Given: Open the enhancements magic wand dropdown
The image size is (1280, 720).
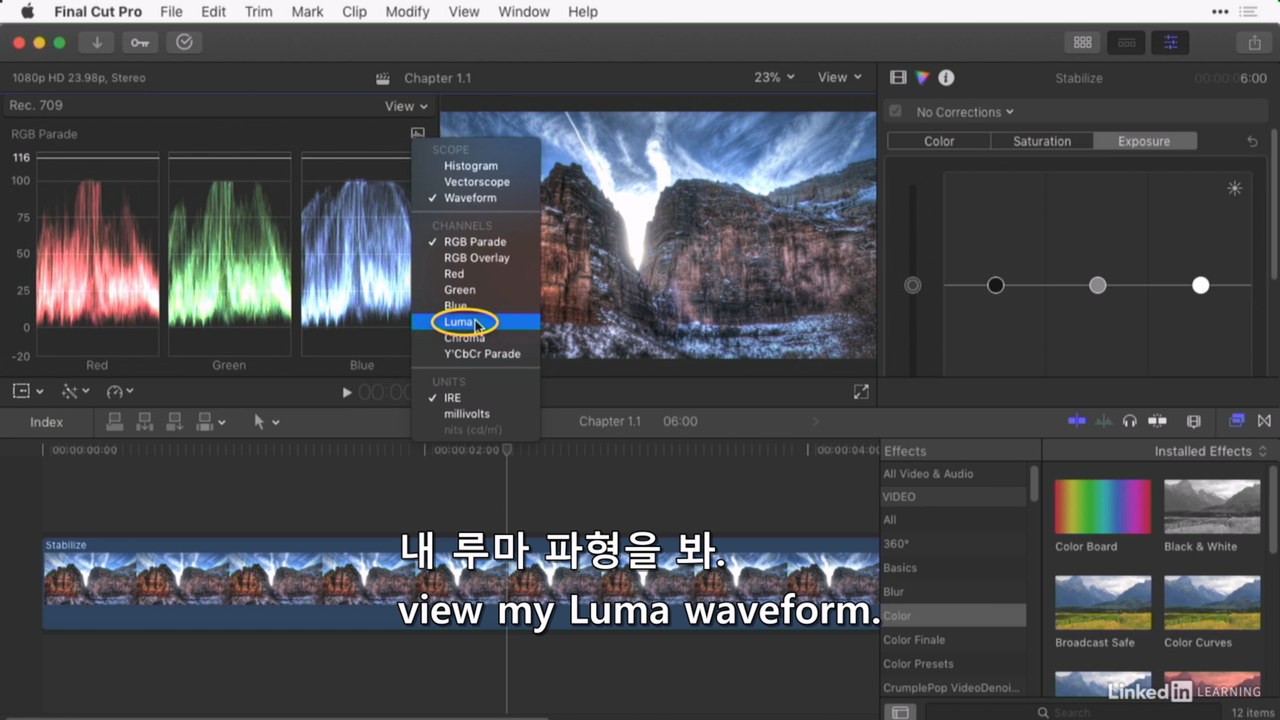Looking at the screenshot, I should coord(75,391).
